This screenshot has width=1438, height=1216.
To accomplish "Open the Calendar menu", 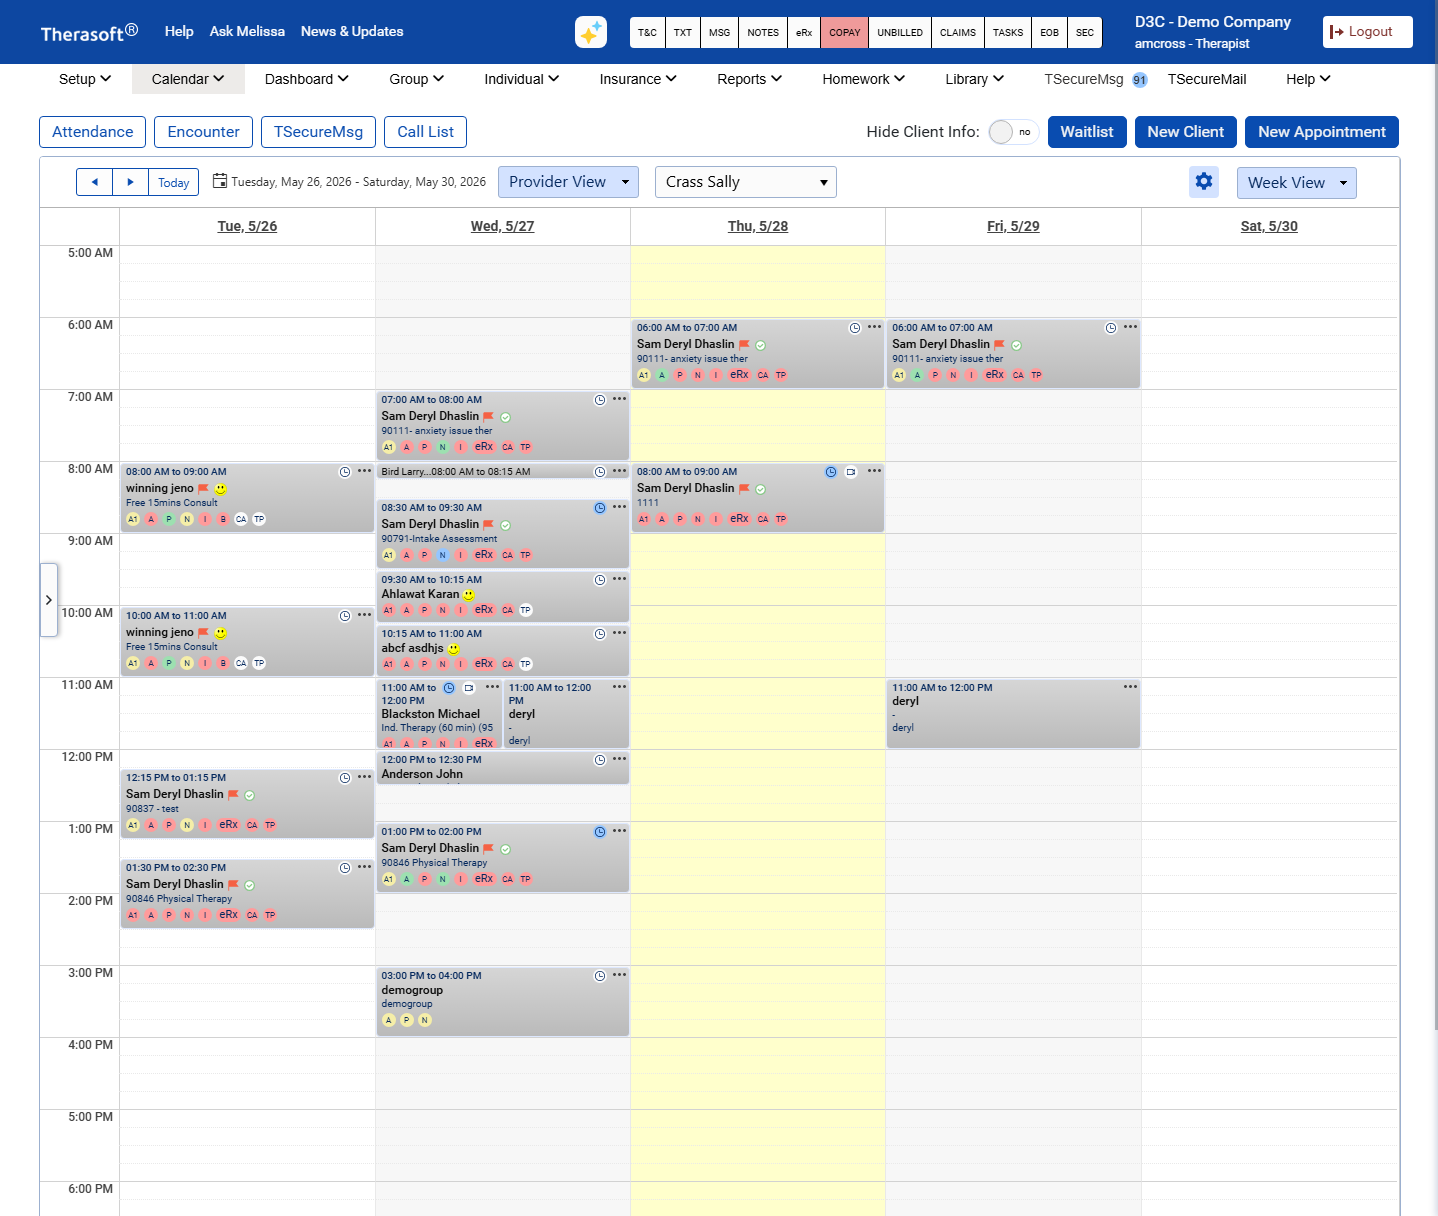I will pyautogui.click(x=188, y=79).
